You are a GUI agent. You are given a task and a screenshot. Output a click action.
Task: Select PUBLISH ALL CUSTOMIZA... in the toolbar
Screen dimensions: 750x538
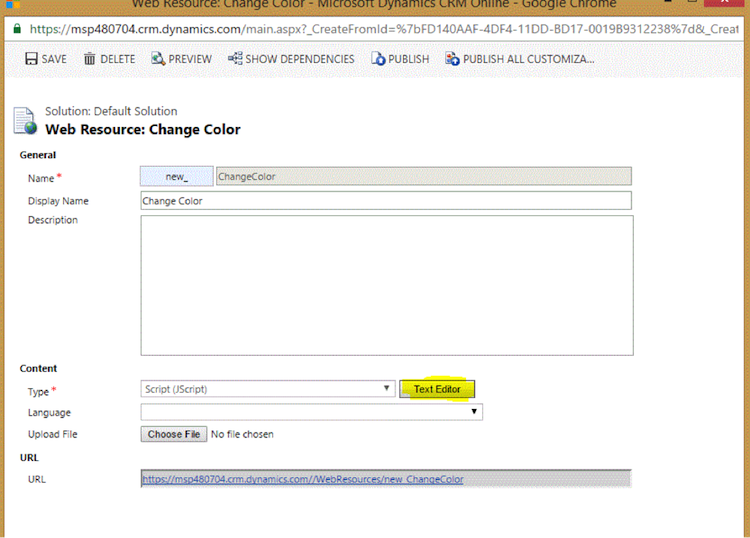(529, 59)
